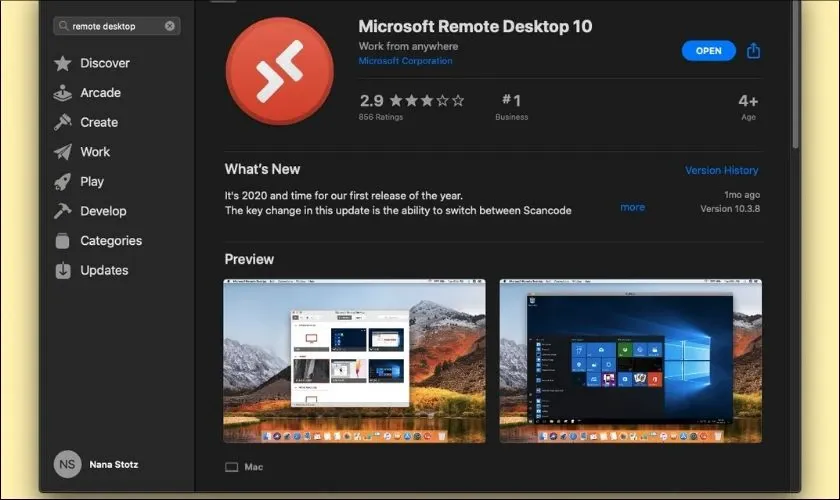The height and width of the screenshot is (500, 840).
Task: Open first preview screenshot of connection list
Action: pyautogui.click(x=355, y=361)
